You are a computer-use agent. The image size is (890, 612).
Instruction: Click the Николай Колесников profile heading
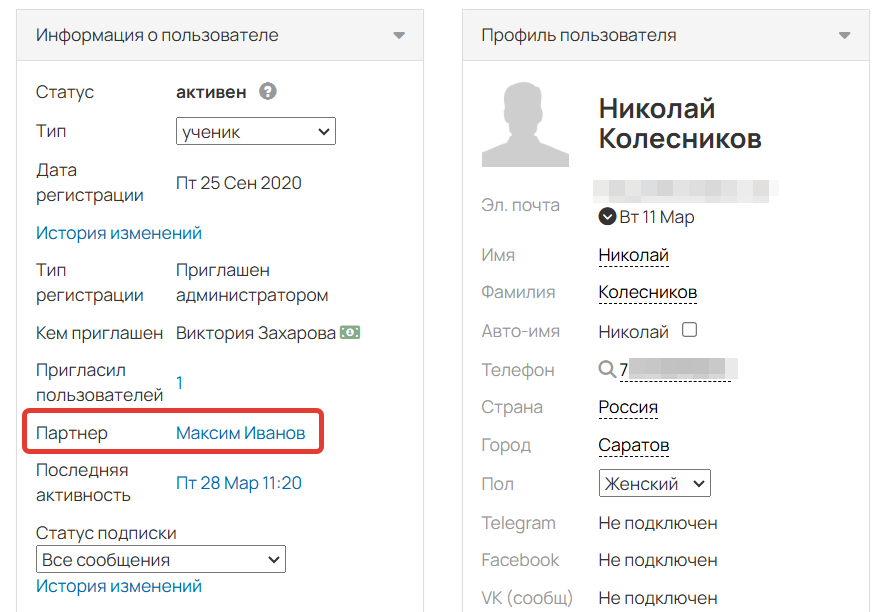[680, 123]
